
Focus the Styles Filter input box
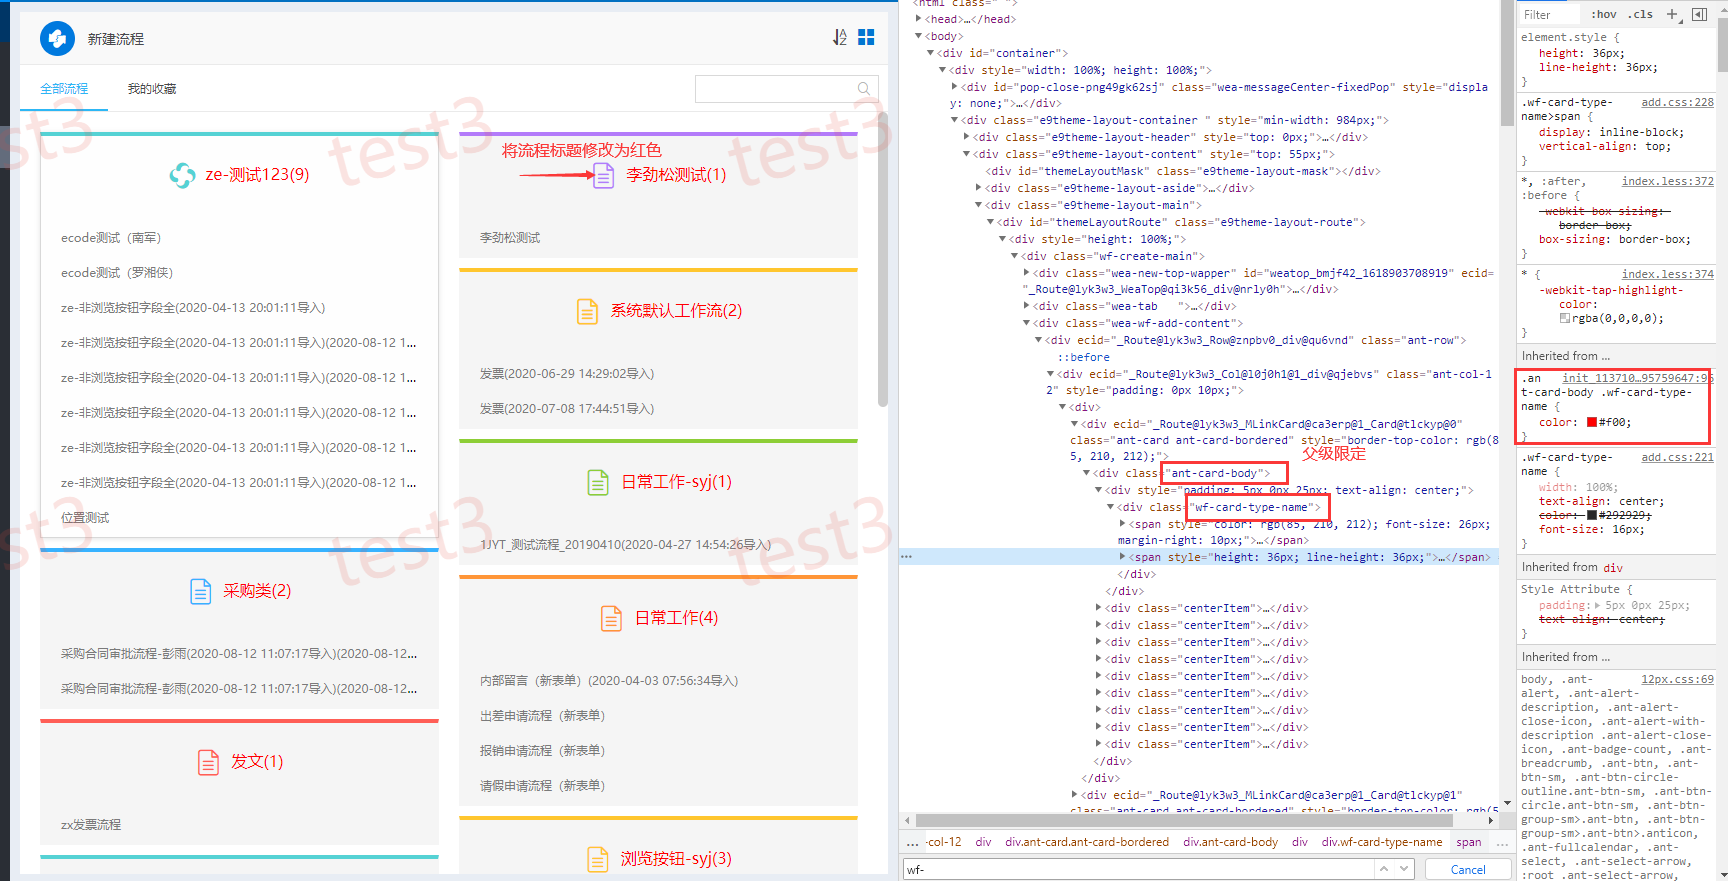coord(1548,14)
